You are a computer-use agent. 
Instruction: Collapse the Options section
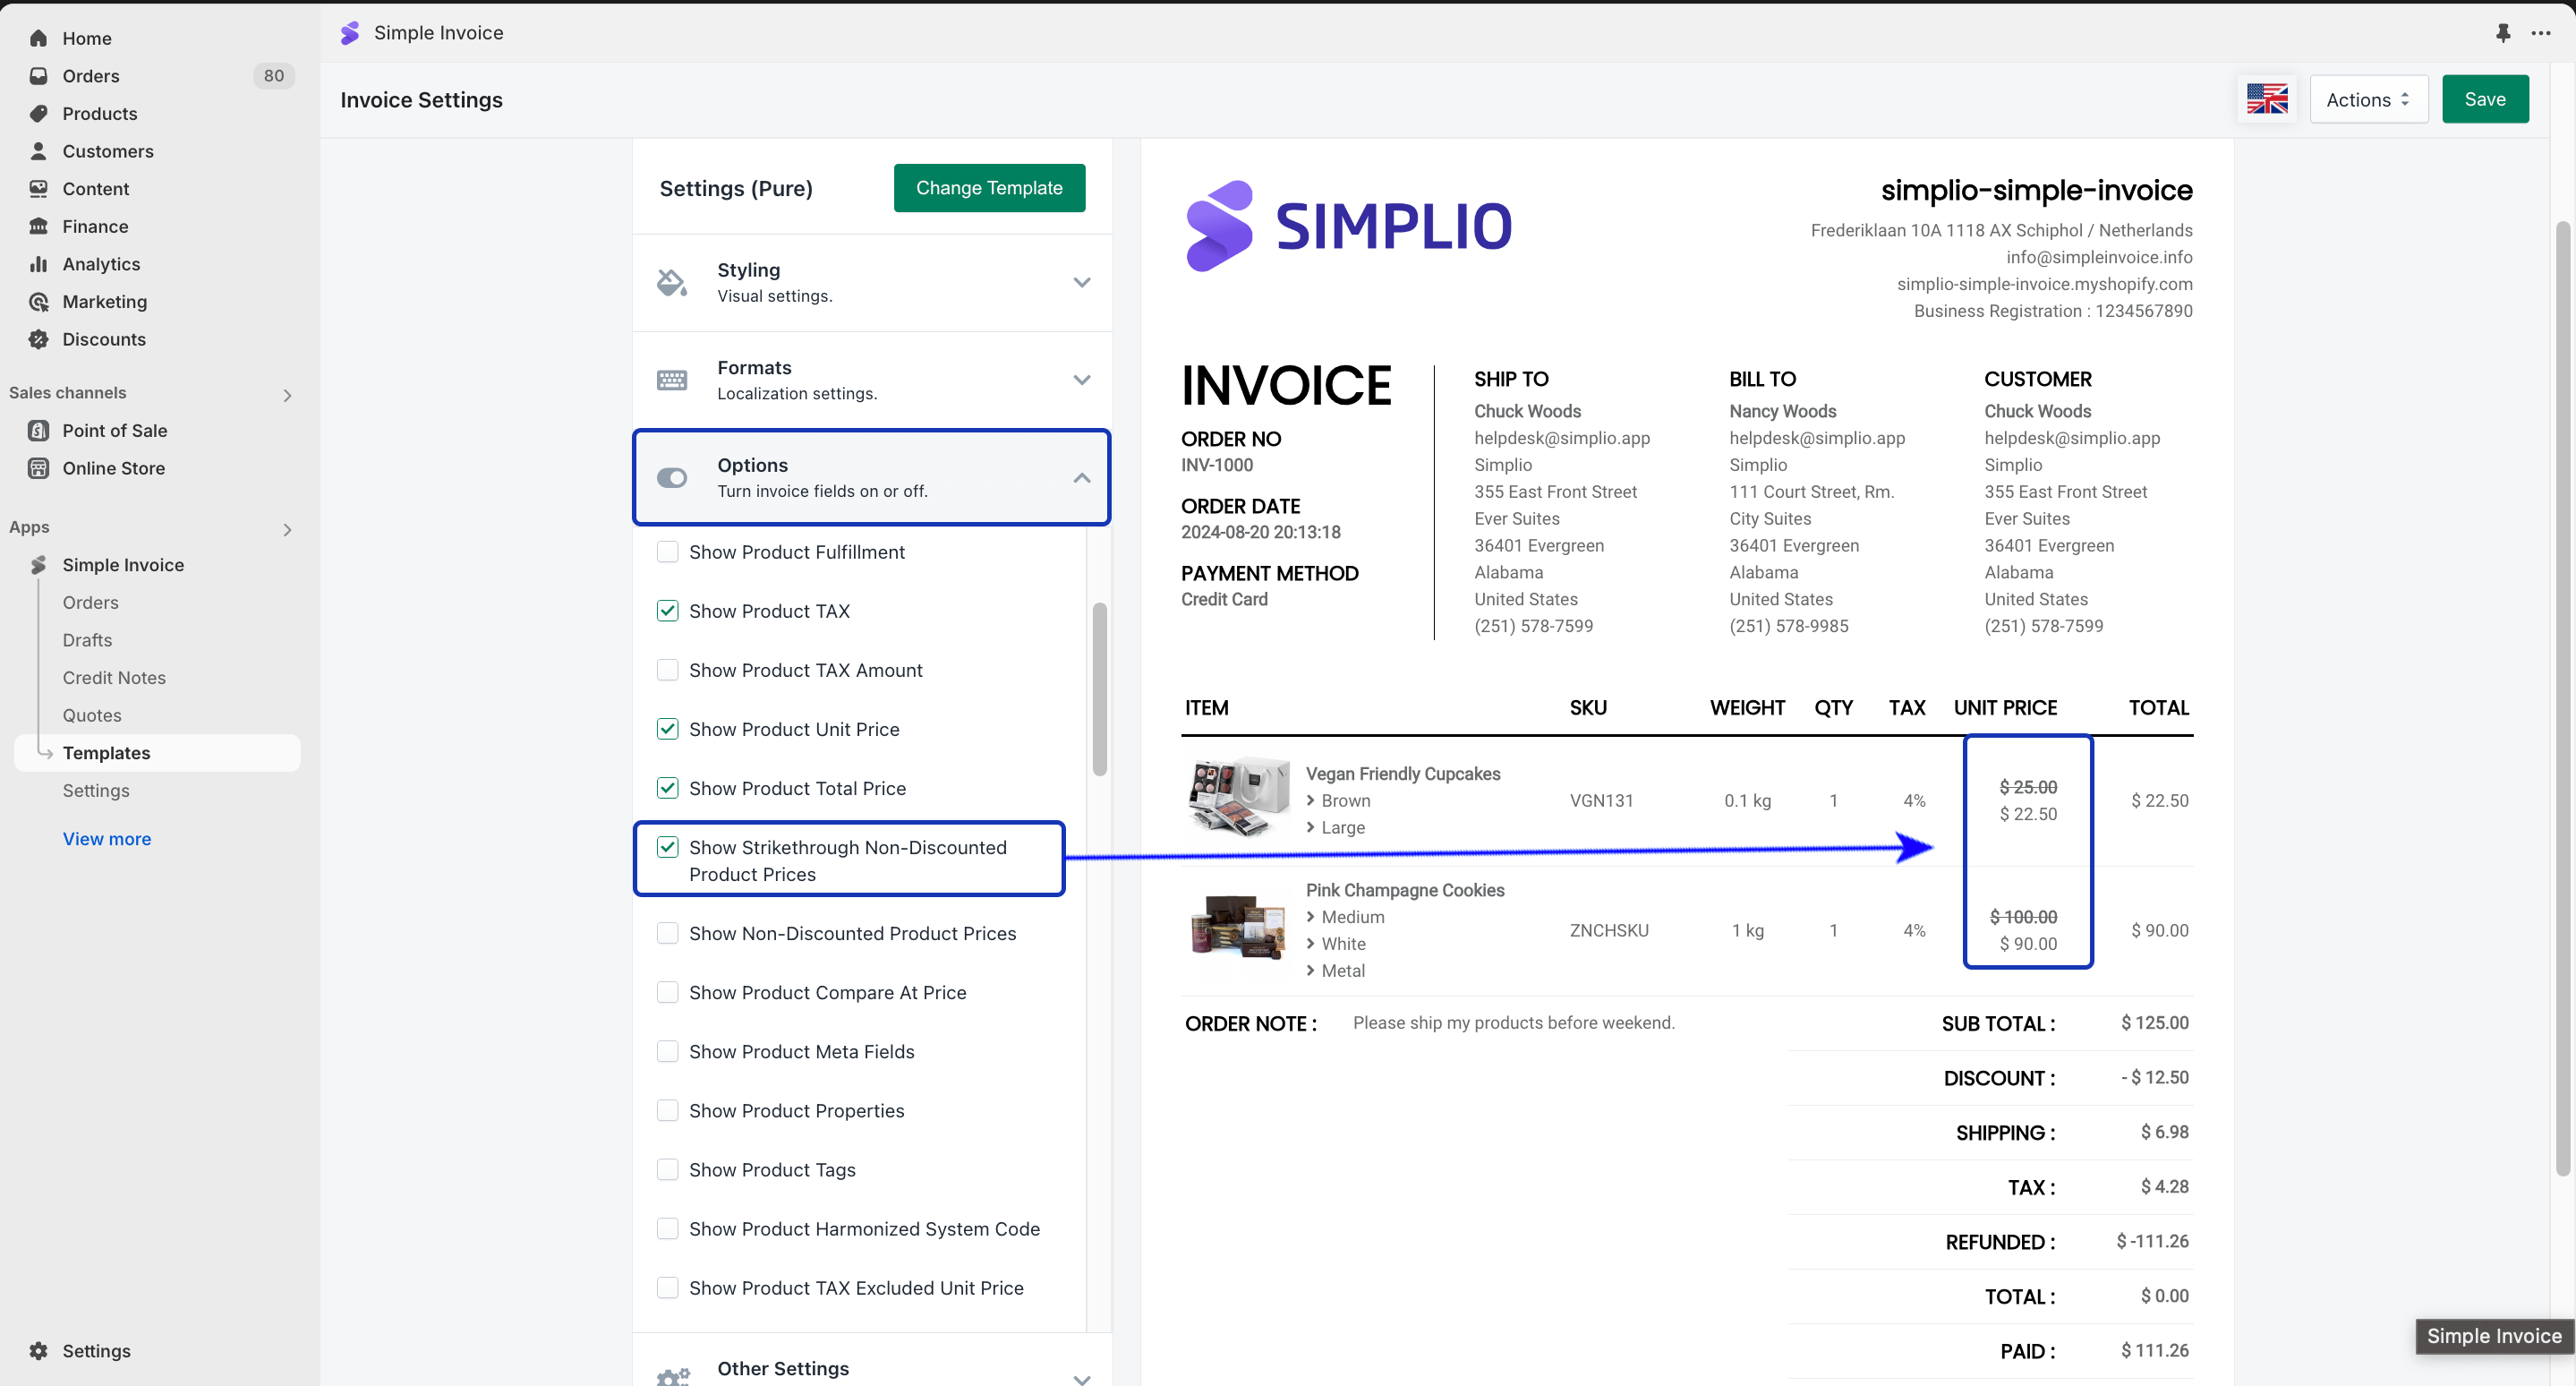[1081, 478]
